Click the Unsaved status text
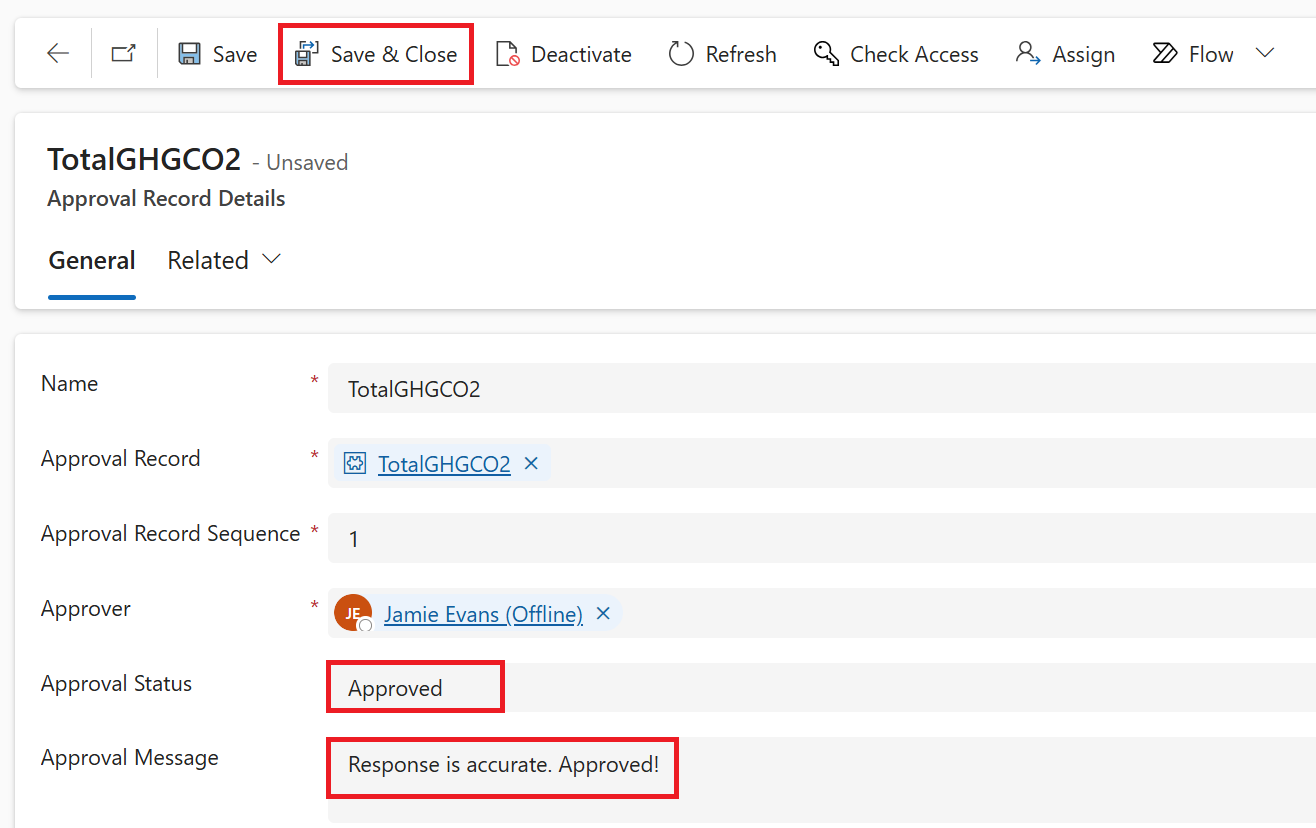Image resolution: width=1316 pixels, height=828 pixels. [x=307, y=163]
